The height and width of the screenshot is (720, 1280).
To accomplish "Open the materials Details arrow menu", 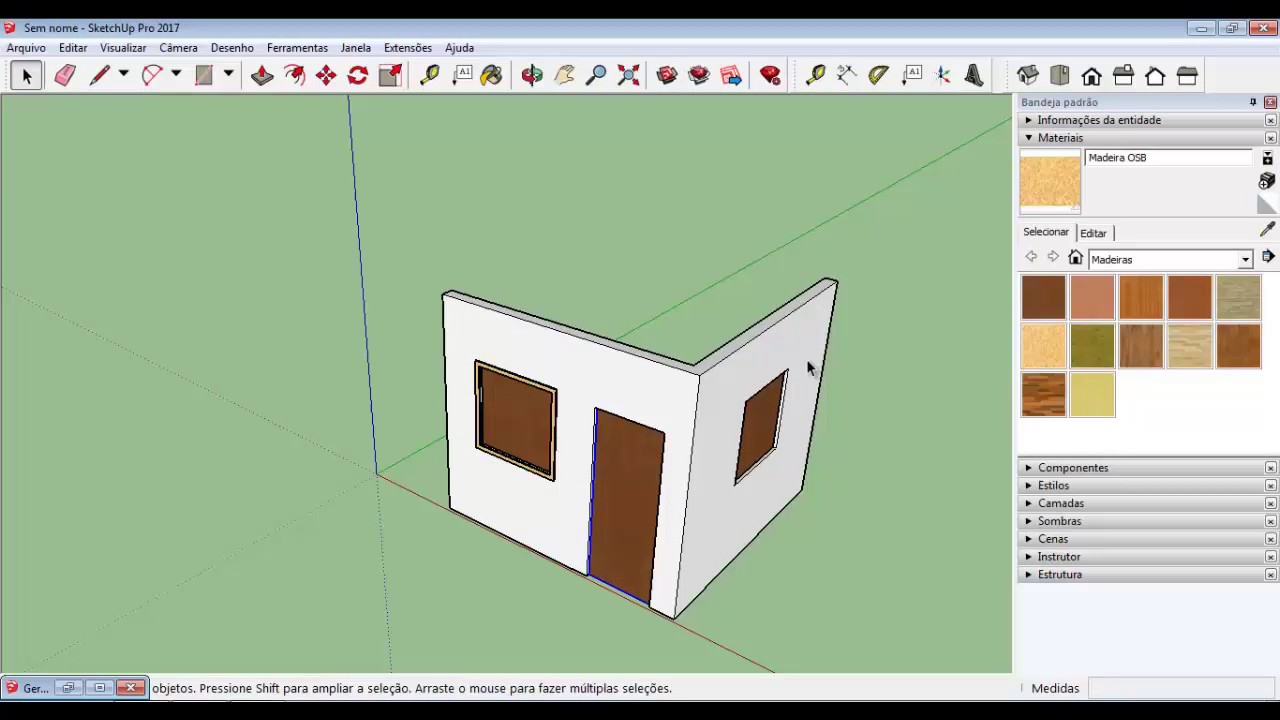I will click(x=1268, y=258).
